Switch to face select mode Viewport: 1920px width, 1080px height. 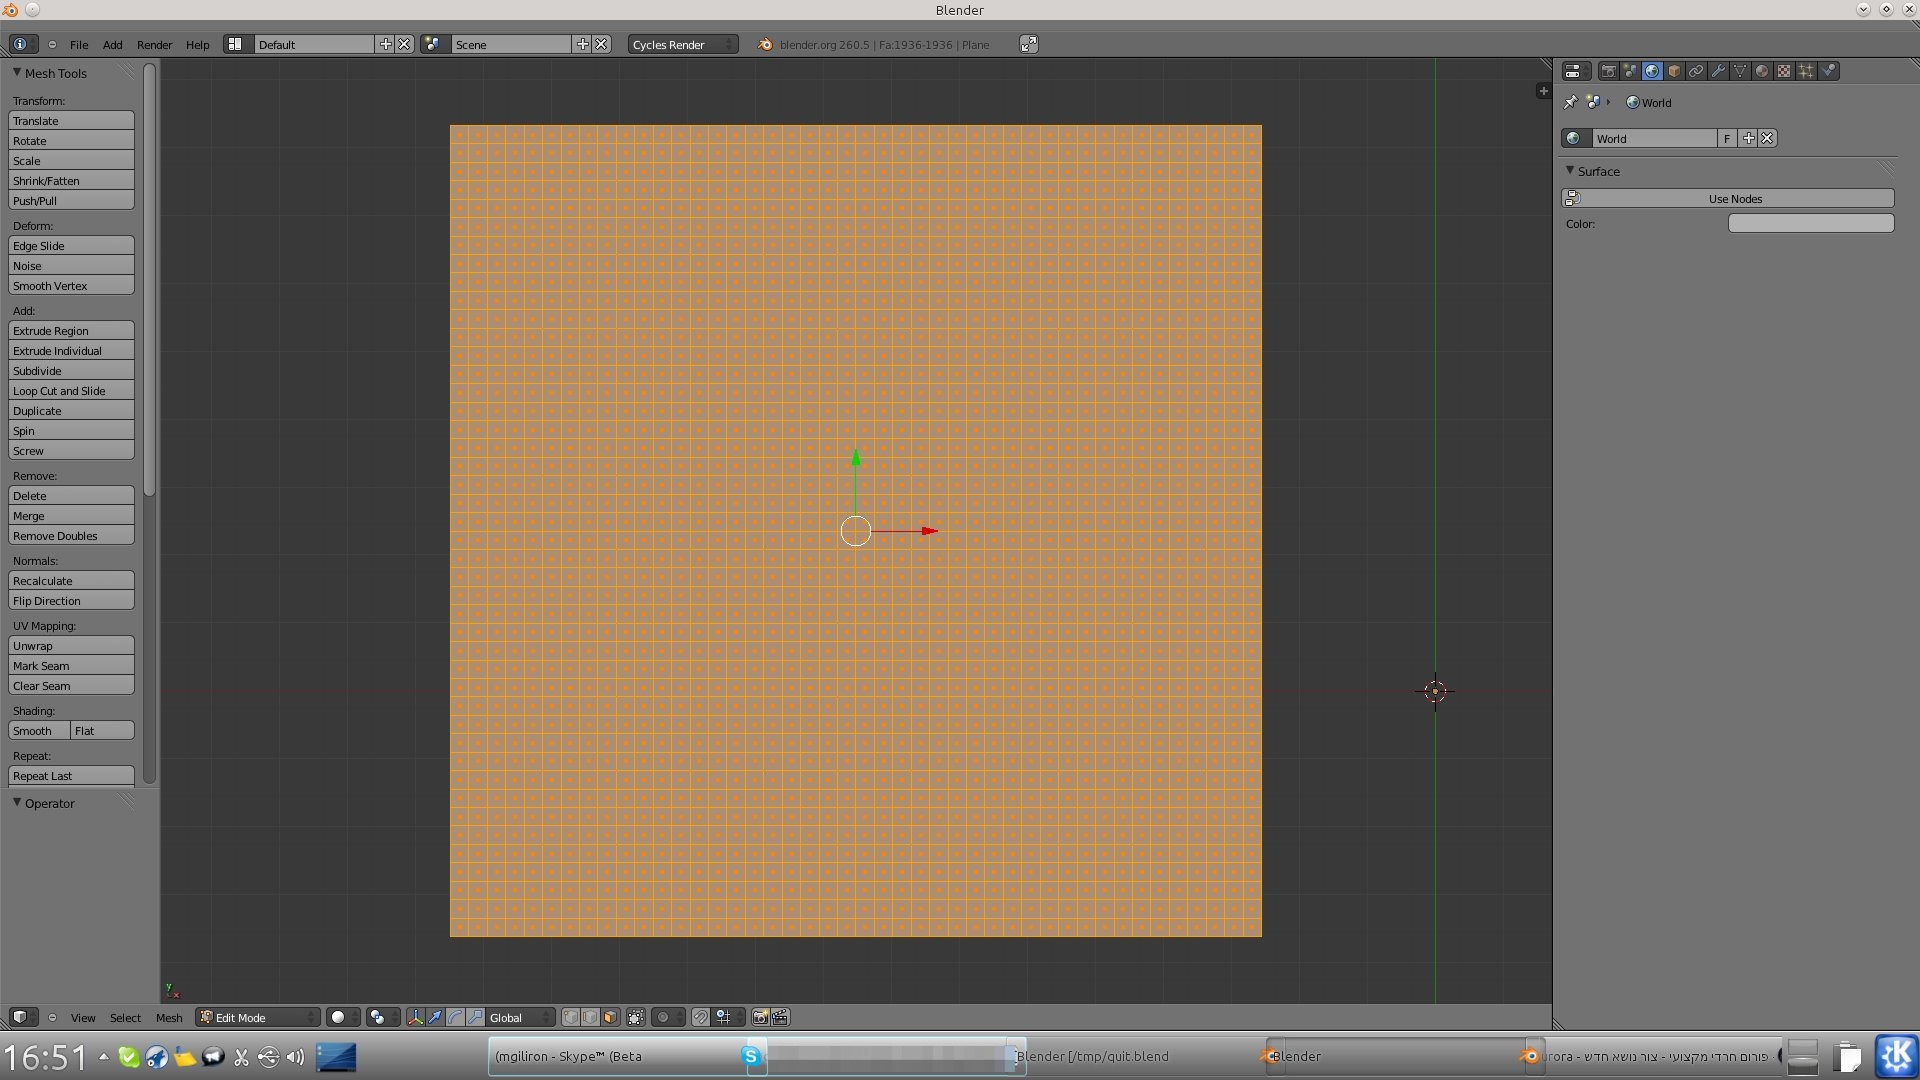(x=610, y=1017)
